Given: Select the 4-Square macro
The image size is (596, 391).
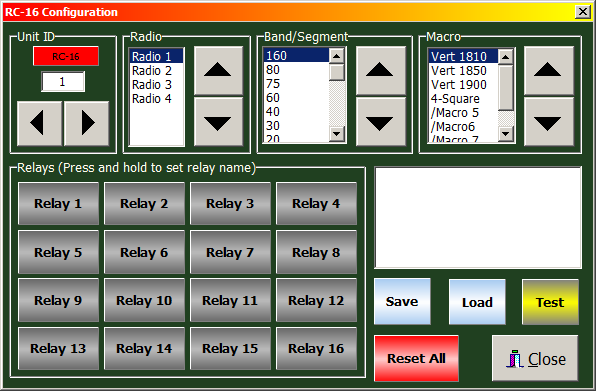Looking at the screenshot, I should 463,98.
